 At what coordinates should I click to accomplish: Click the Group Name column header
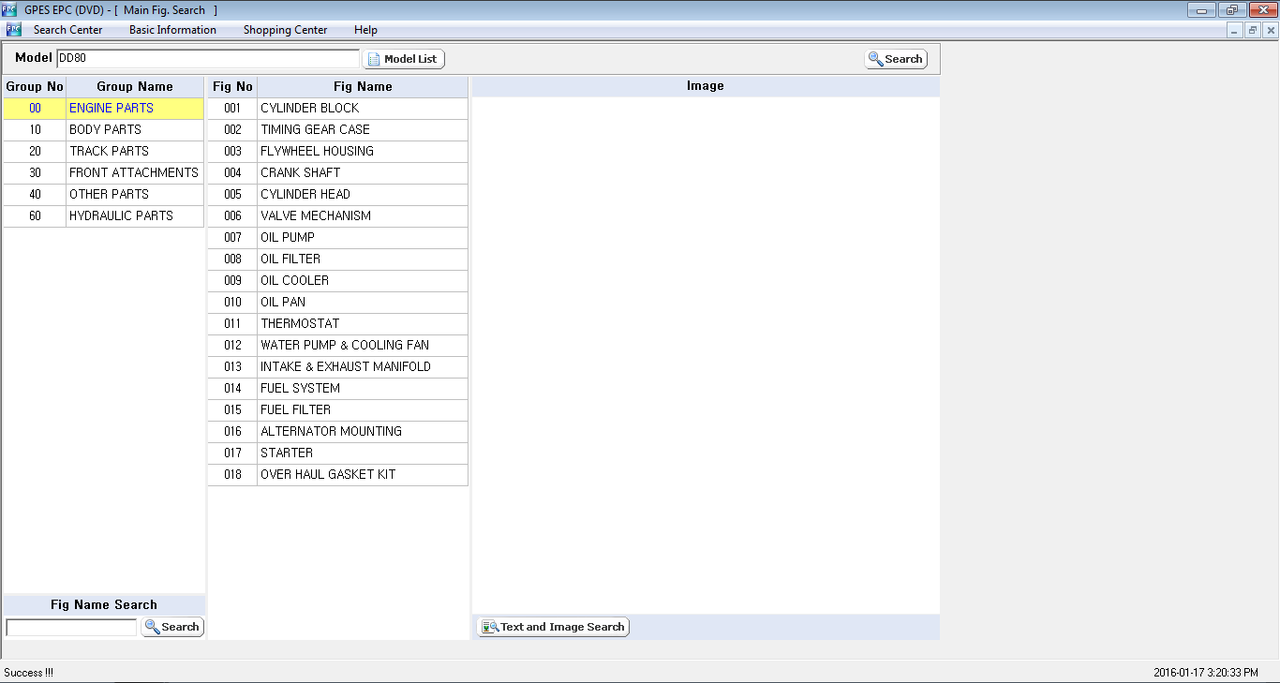[x=135, y=87]
